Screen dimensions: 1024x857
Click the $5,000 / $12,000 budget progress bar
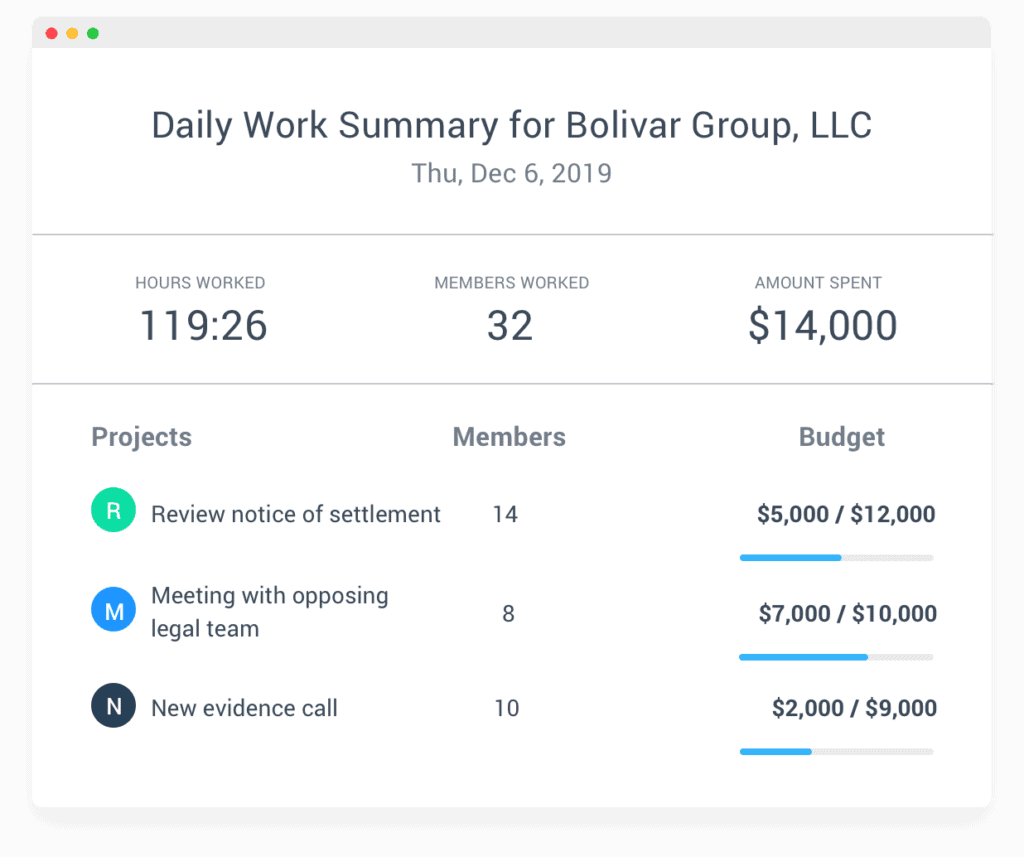point(837,557)
